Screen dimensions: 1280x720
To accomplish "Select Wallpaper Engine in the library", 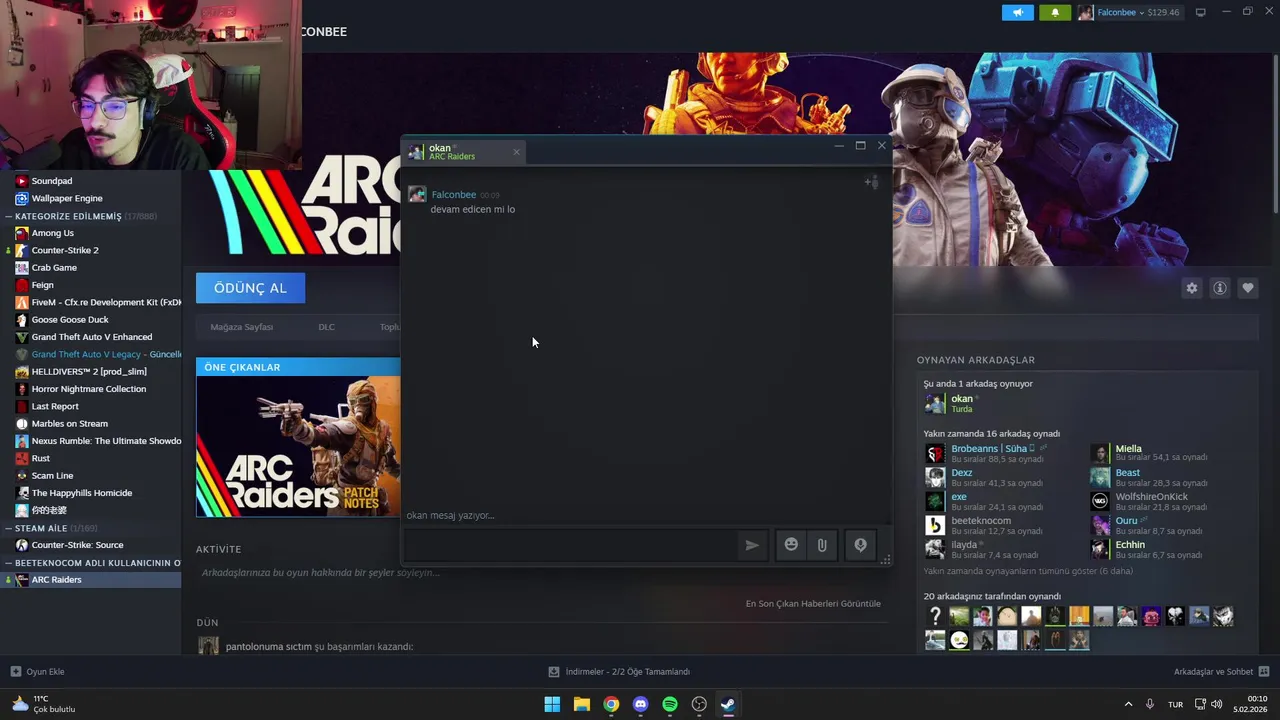I will [x=67, y=198].
